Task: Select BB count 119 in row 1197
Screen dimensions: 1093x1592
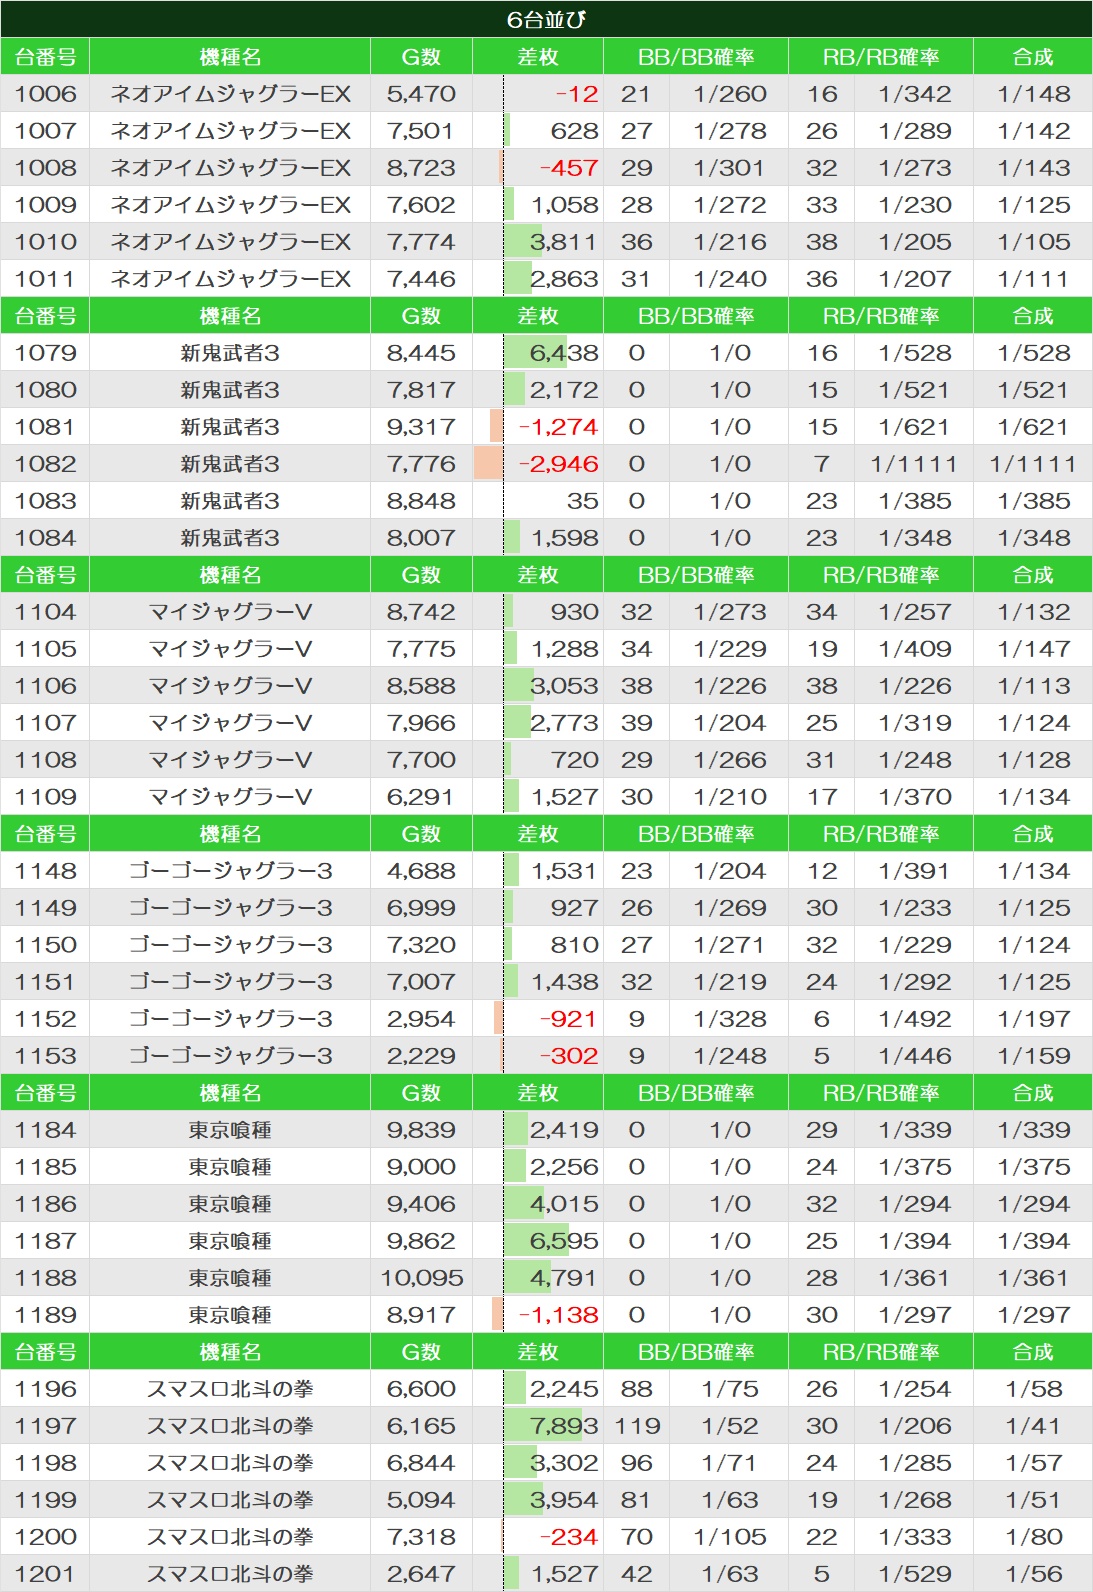Action: [x=637, y=1426]
